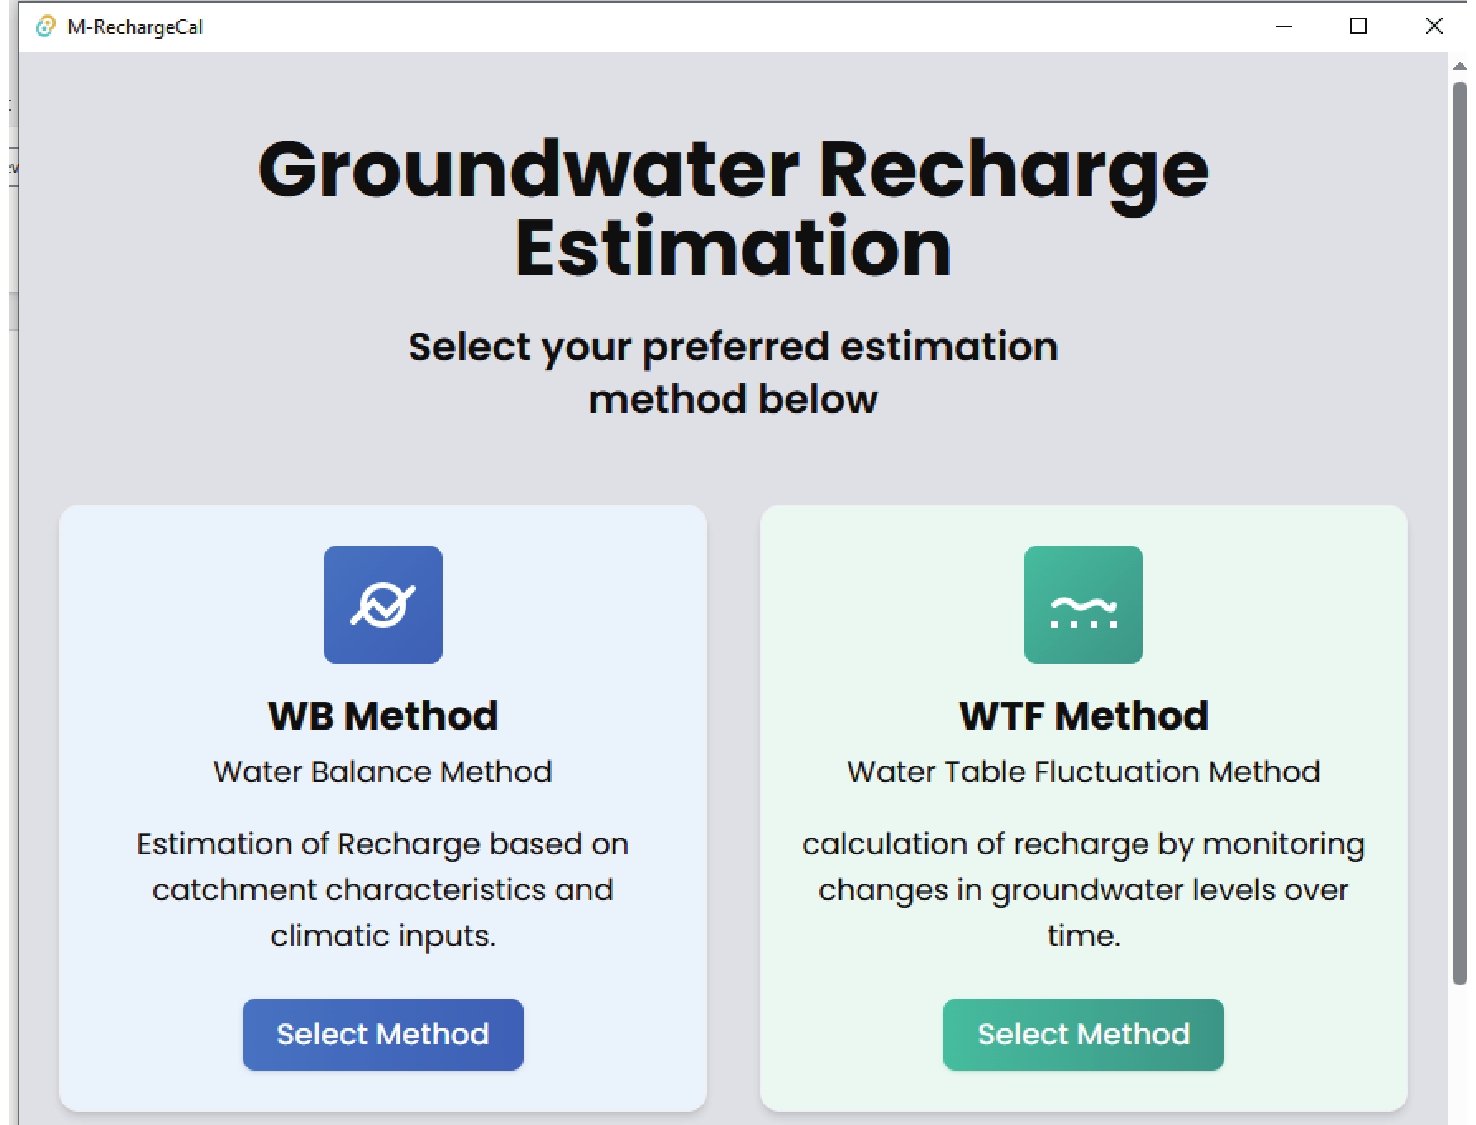Viewport: 1476px width, 1125px height.
Task: Click the groundwater levels description text
Action: (x=1083, y=889)
